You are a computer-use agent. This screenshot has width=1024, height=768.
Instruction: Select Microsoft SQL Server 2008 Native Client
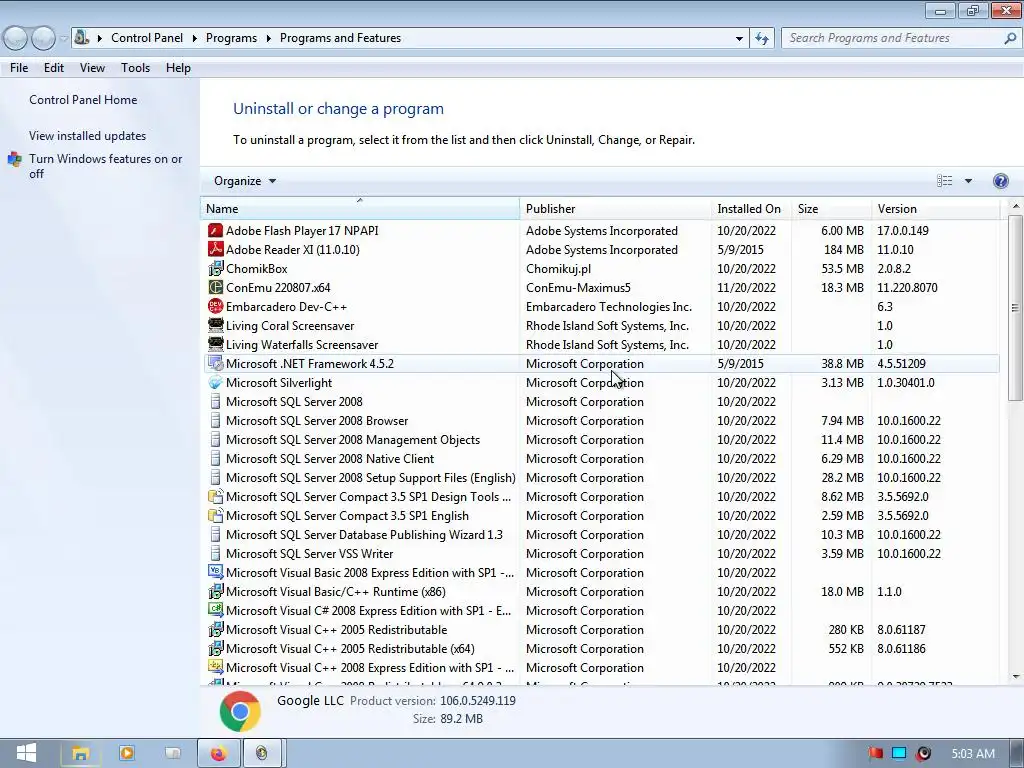click(601, 459)
